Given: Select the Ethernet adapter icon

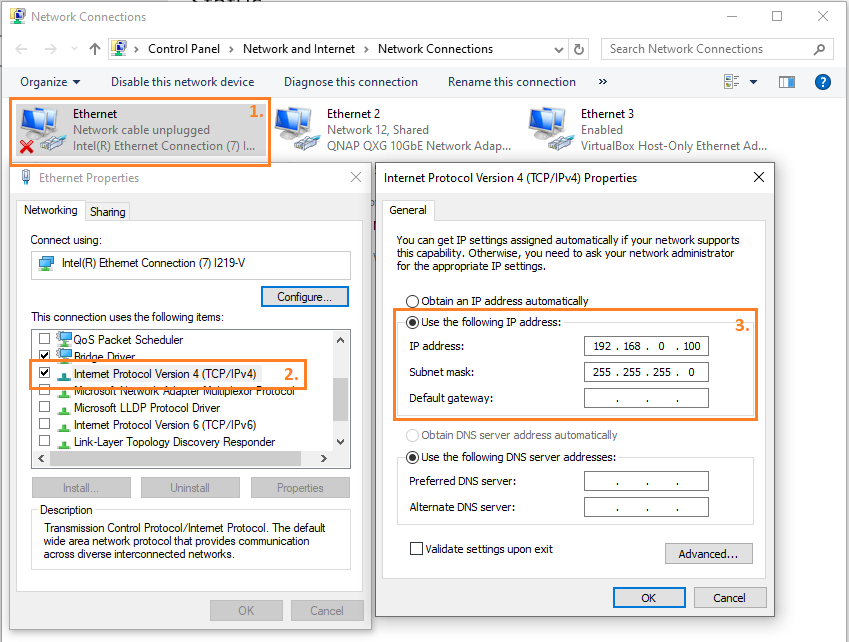Looking at the screenshot, I should (41, 130).
